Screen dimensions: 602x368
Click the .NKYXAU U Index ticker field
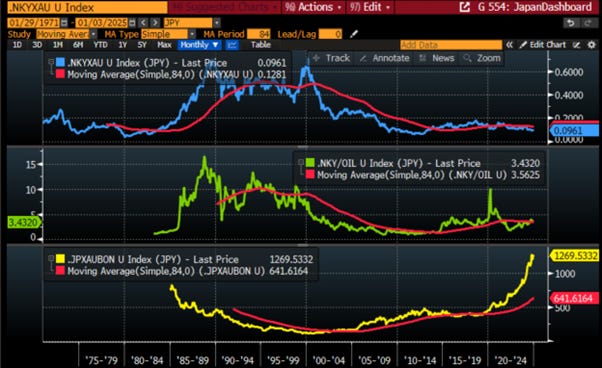(x=87, y=7)
